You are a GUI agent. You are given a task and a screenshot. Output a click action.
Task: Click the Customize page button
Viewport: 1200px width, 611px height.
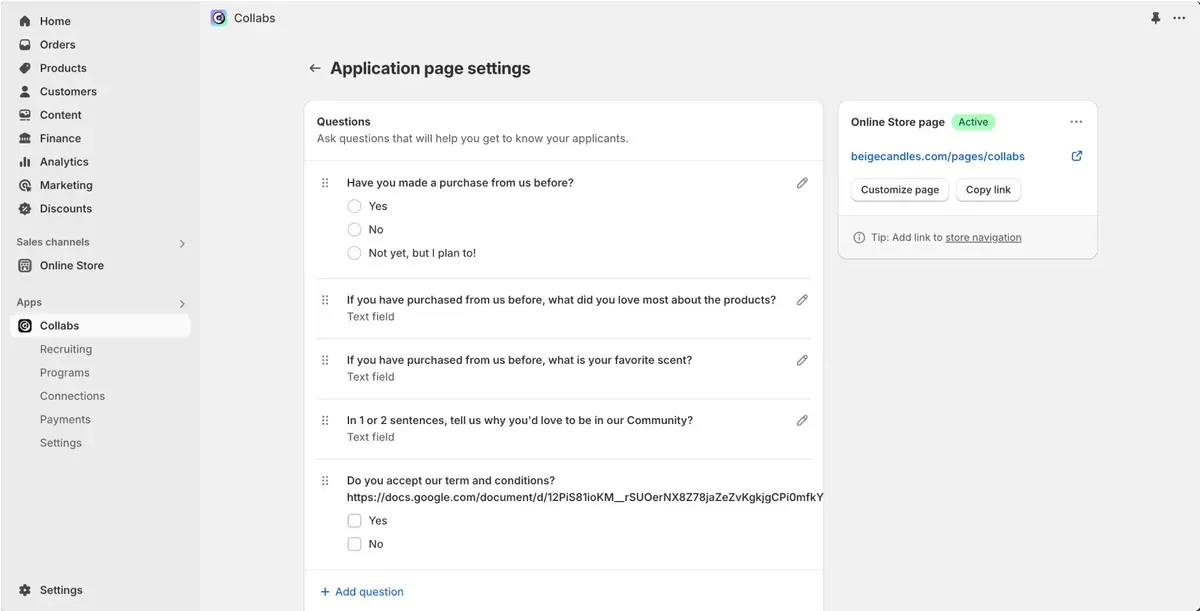(900, 190)
